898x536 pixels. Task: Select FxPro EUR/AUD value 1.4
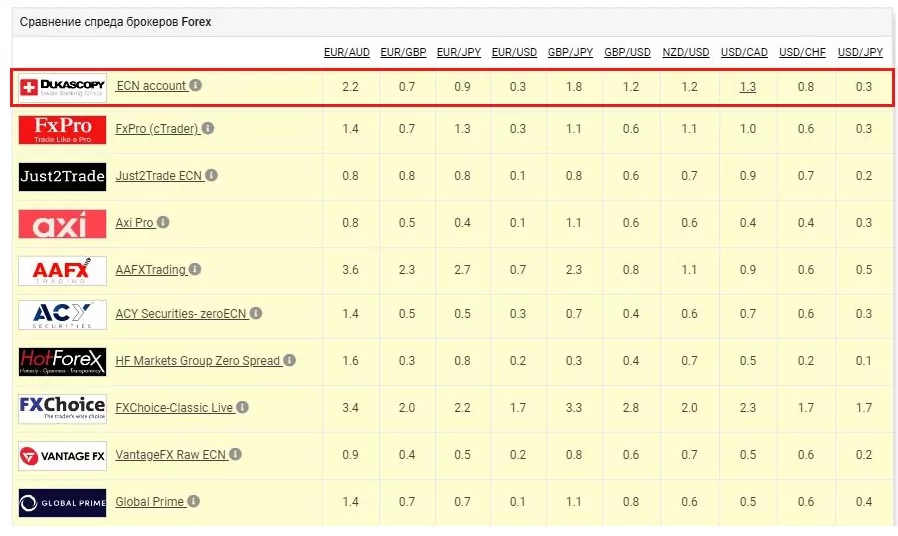coord(350,129)
